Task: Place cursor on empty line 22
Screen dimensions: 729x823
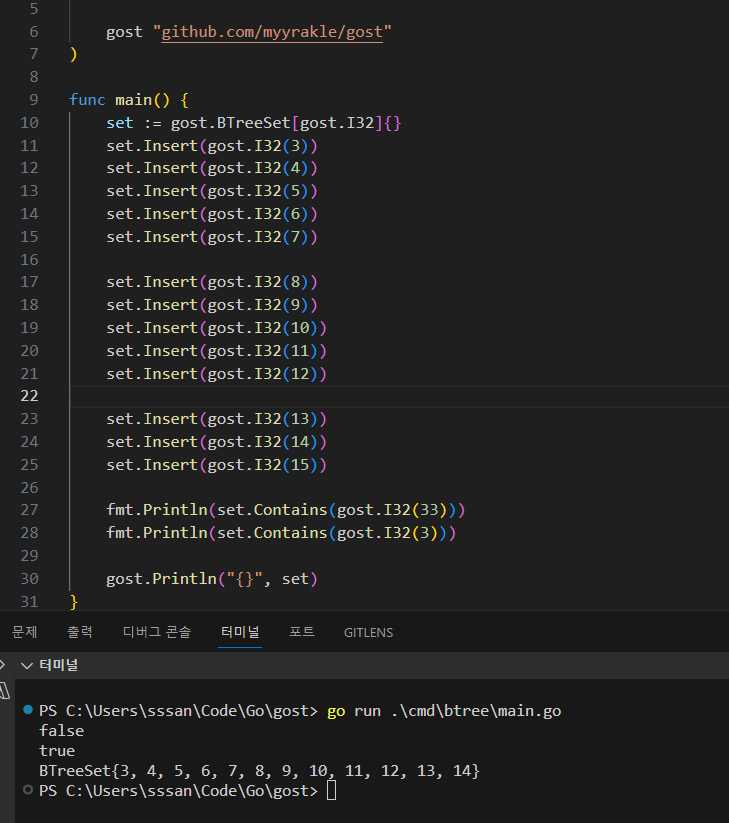Action: pos(300,396)
